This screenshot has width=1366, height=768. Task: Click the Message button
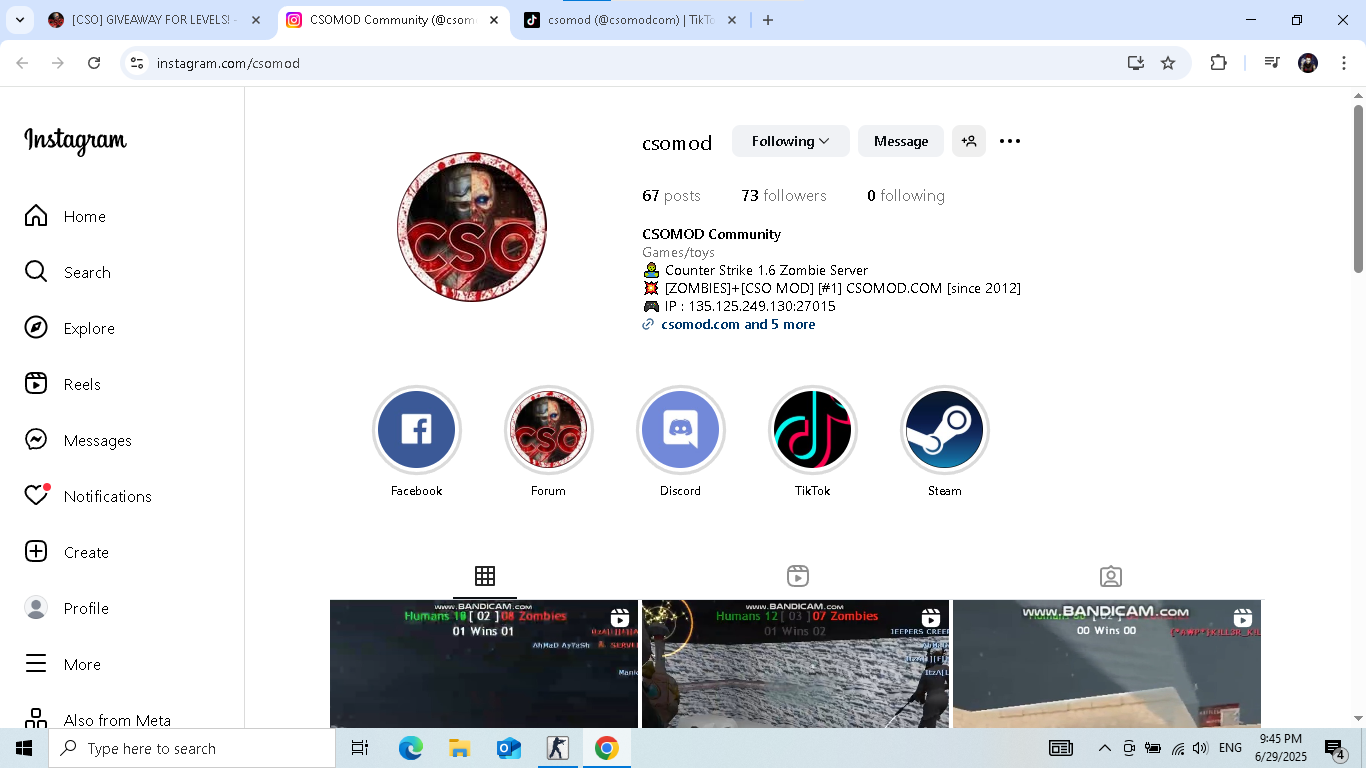(x=900, y=141)
